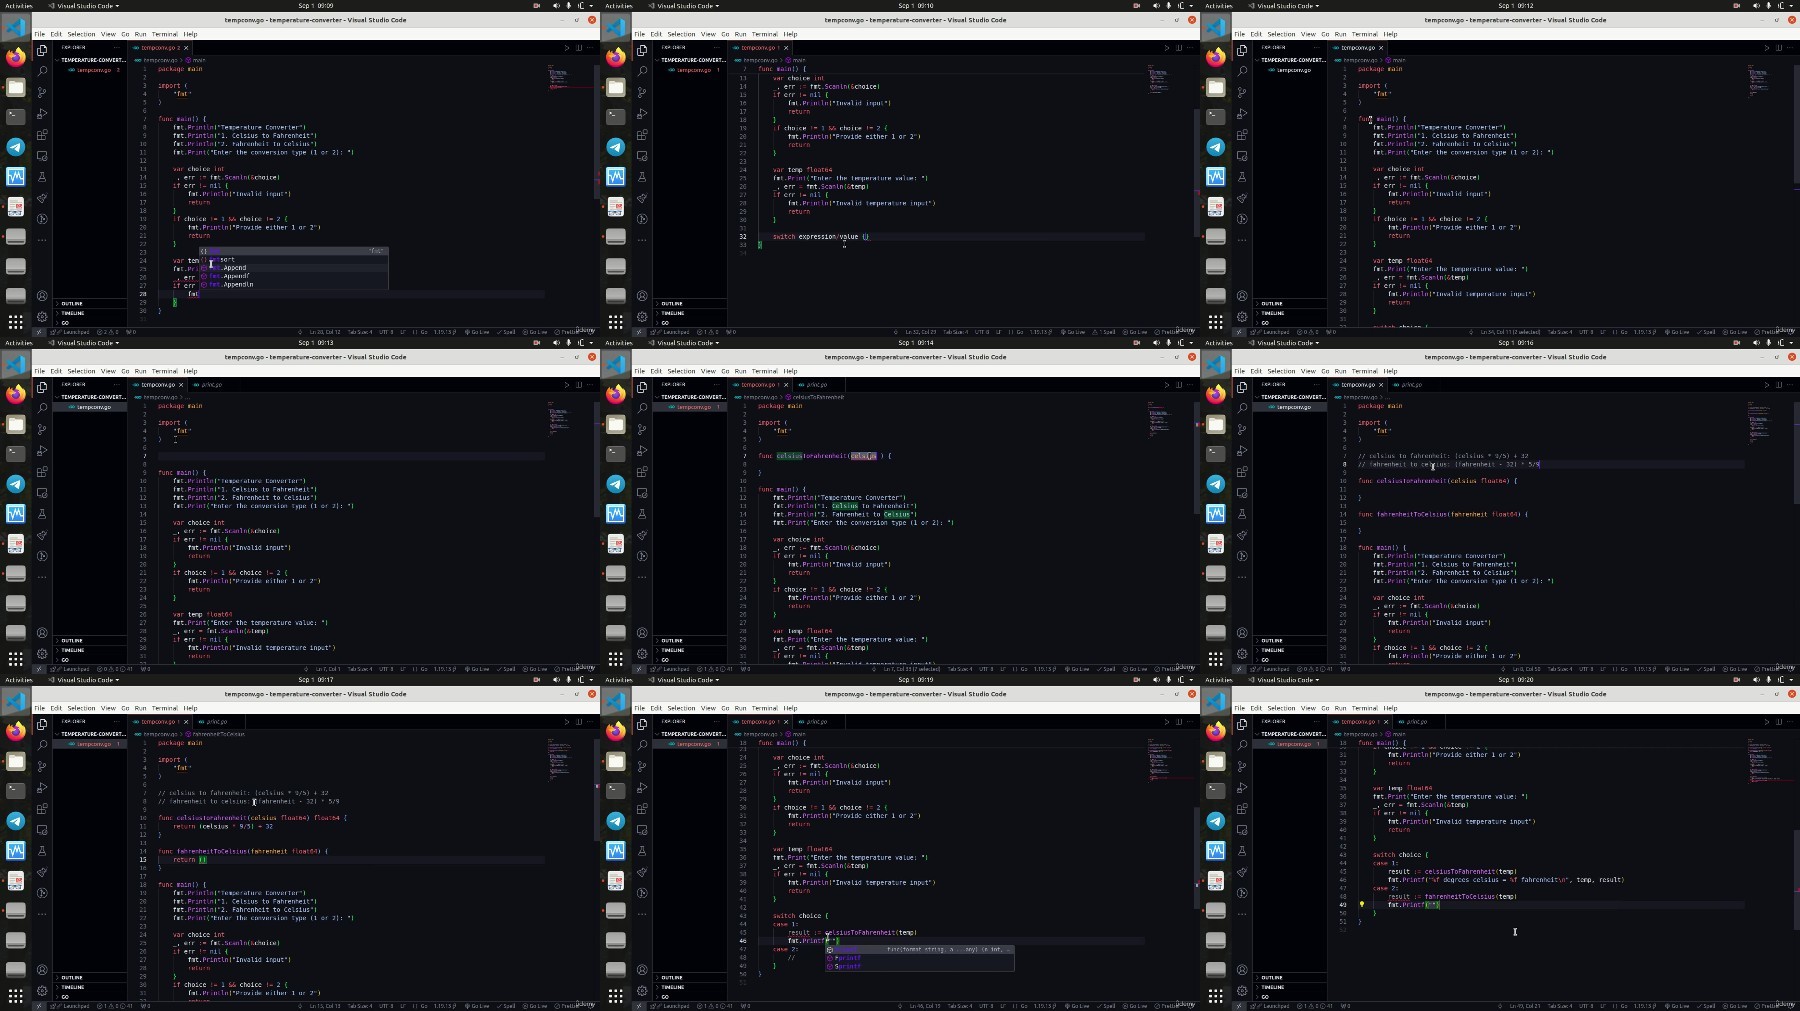
Task: Collapse TEMPERATURE-CONVERT folder in 09:13 window
Action: (x=92, y=397)
